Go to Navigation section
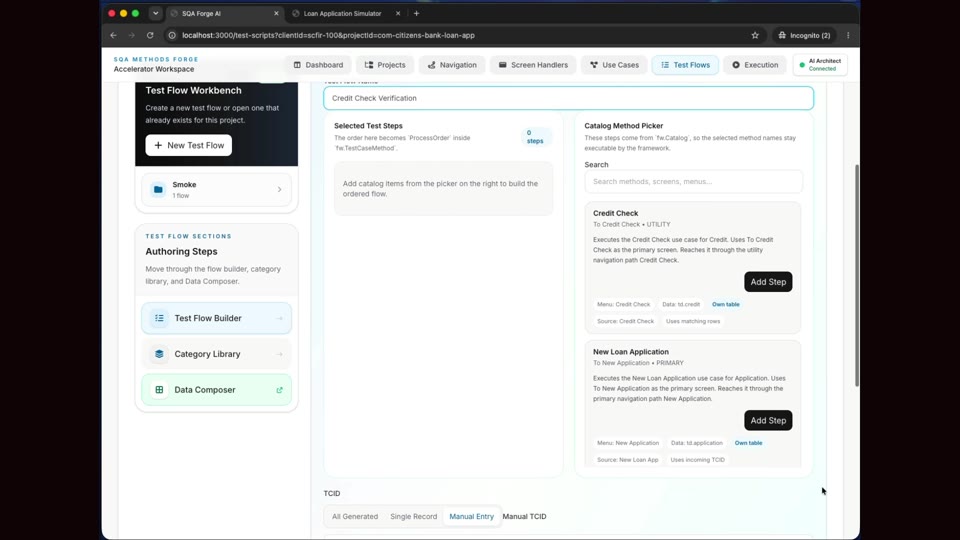 click(452, 65)
